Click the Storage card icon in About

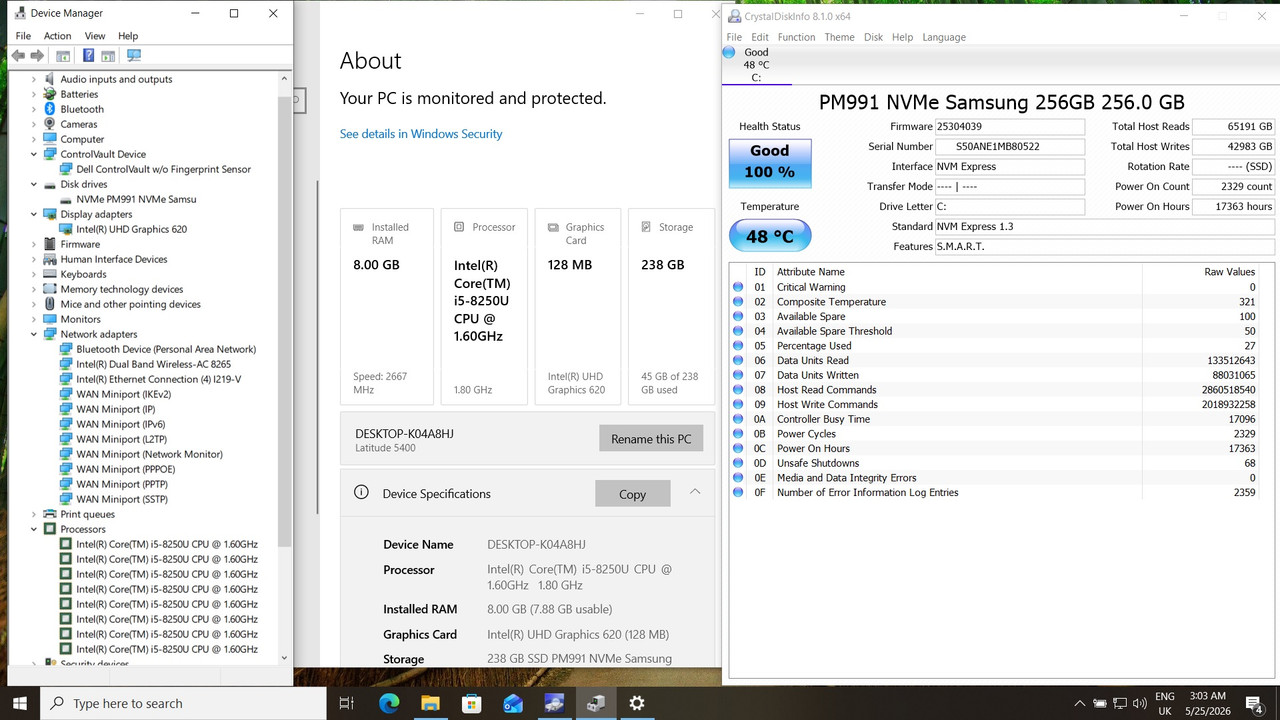pyautogui.click(x=648, y=227)
